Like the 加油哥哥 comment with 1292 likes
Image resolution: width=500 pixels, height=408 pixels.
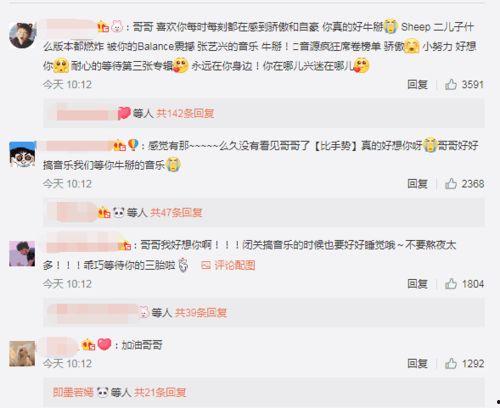coord(451,363)
